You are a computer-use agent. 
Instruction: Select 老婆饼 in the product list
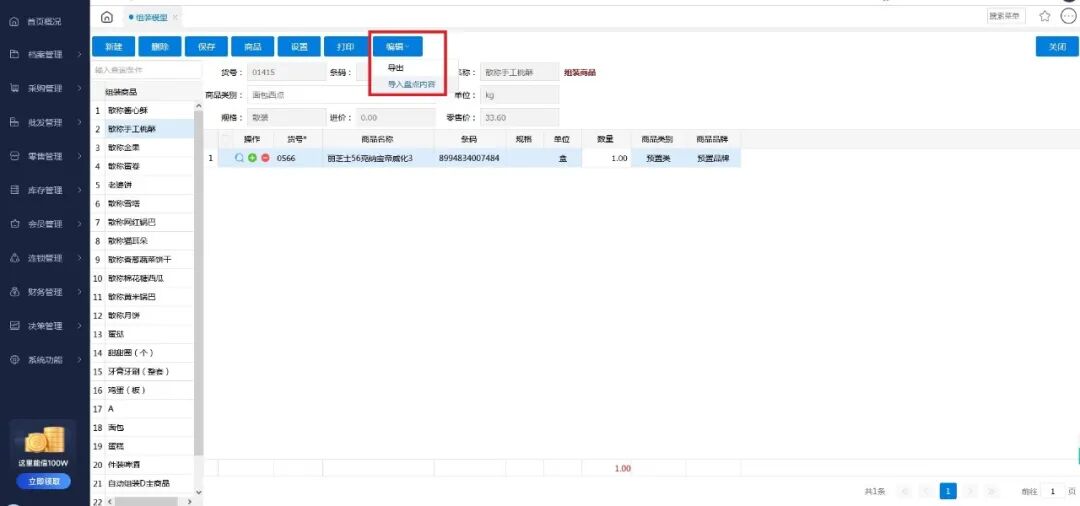120,185
